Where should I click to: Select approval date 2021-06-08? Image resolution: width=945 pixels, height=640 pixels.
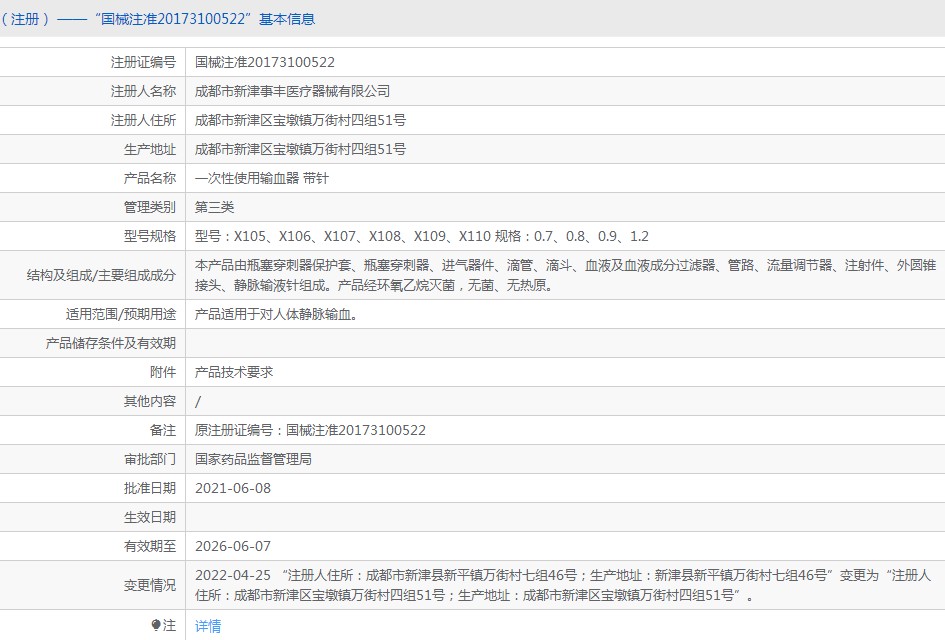click(233, 488)
